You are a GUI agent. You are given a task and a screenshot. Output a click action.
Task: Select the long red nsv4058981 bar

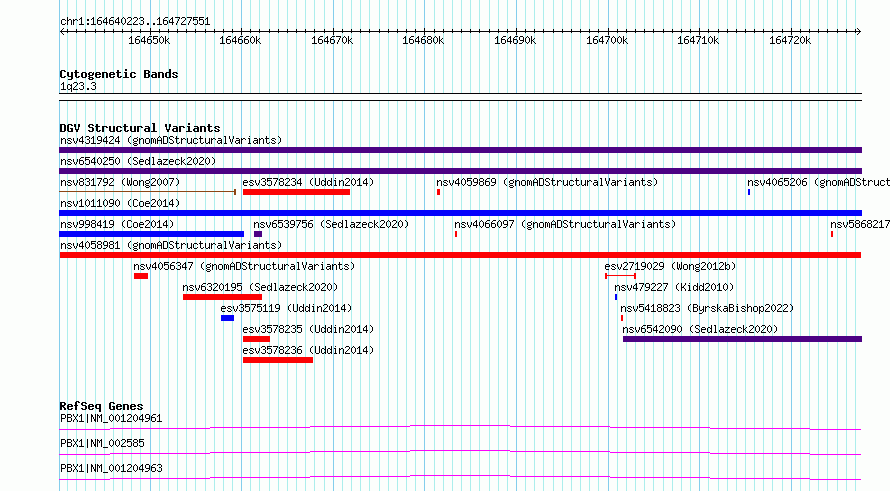[461, 255]
